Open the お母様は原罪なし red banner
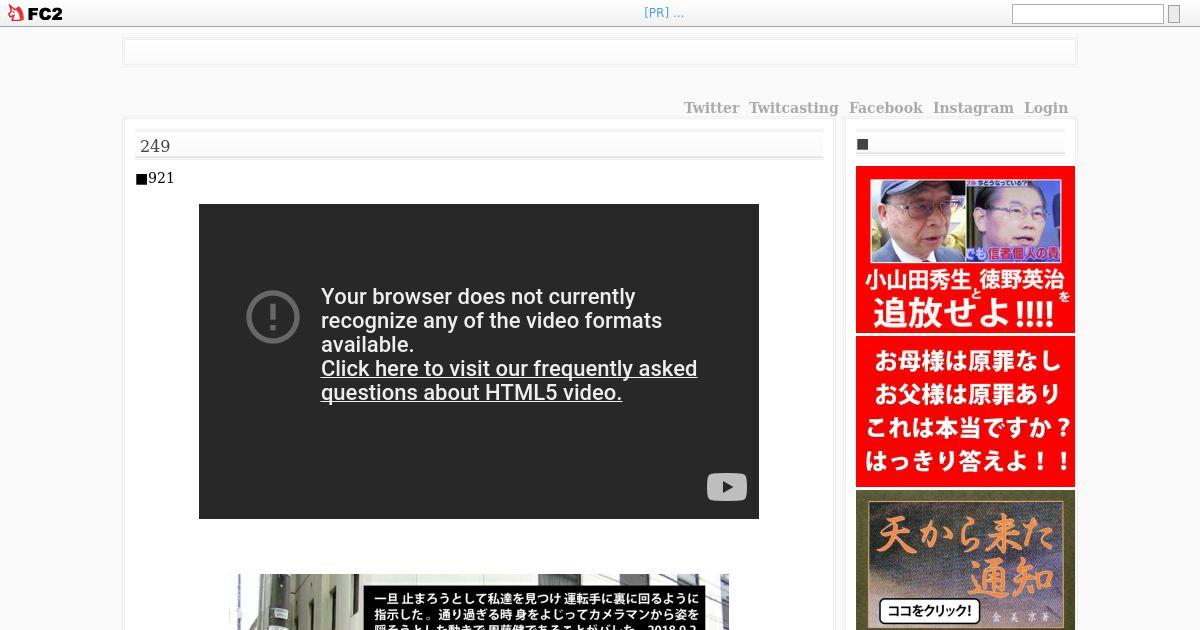 point(965,412)
